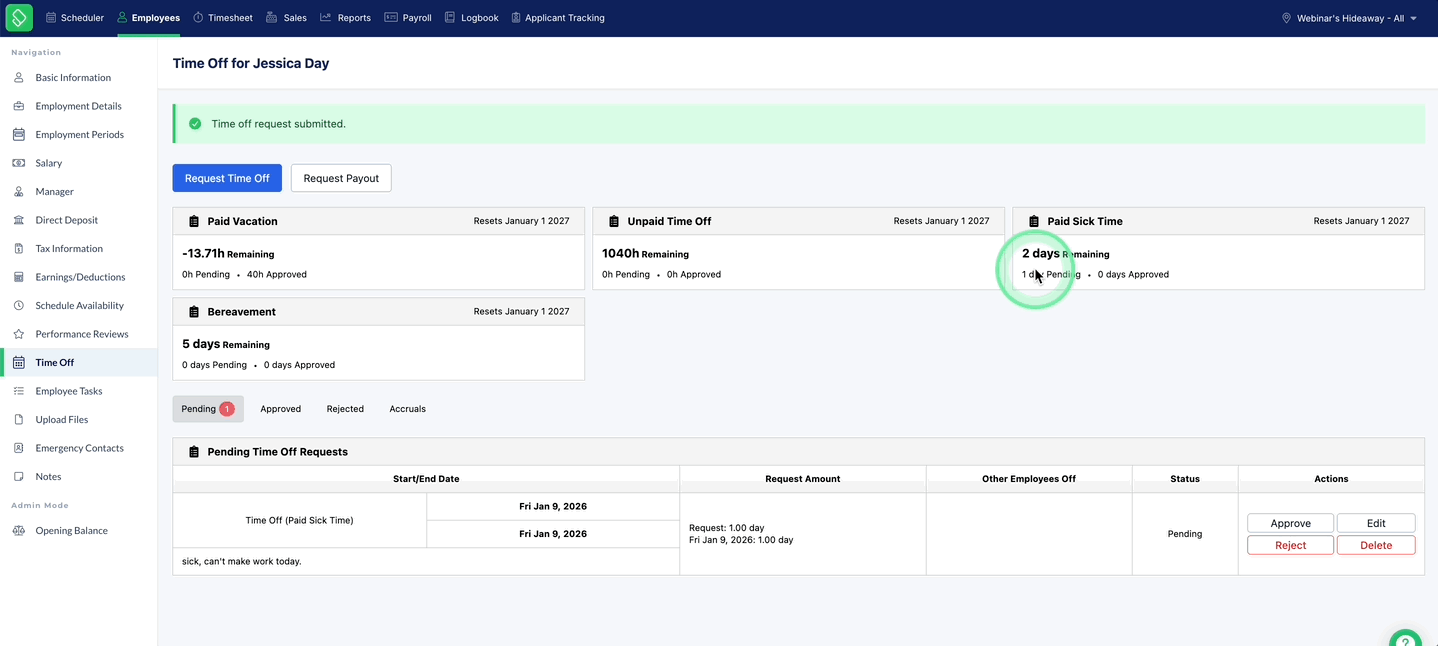Image resolution: width=1438 pixels, height=646 pixels.
Task: Open the Reports menu
Action: click(x=346, y=18)
